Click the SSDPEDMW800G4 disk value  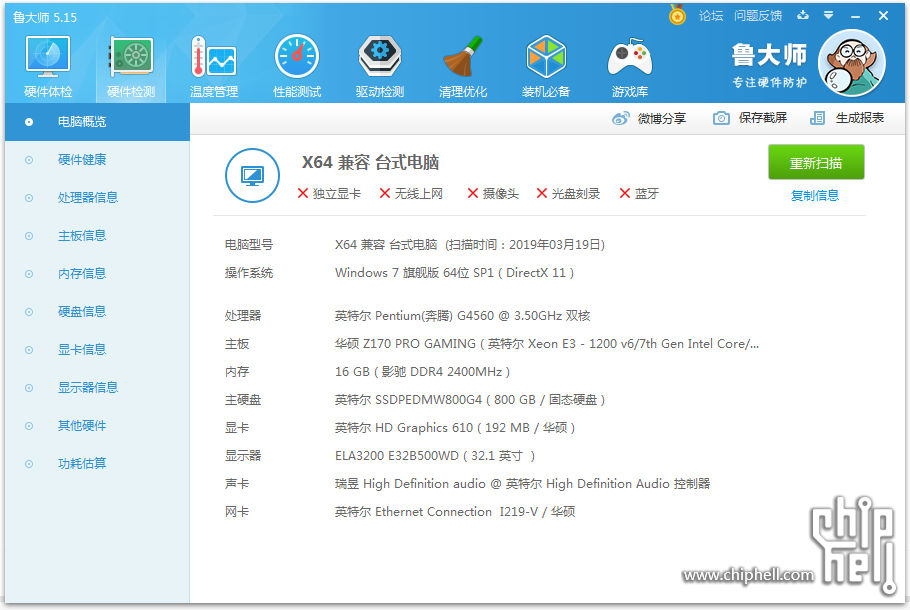(470, 400)
